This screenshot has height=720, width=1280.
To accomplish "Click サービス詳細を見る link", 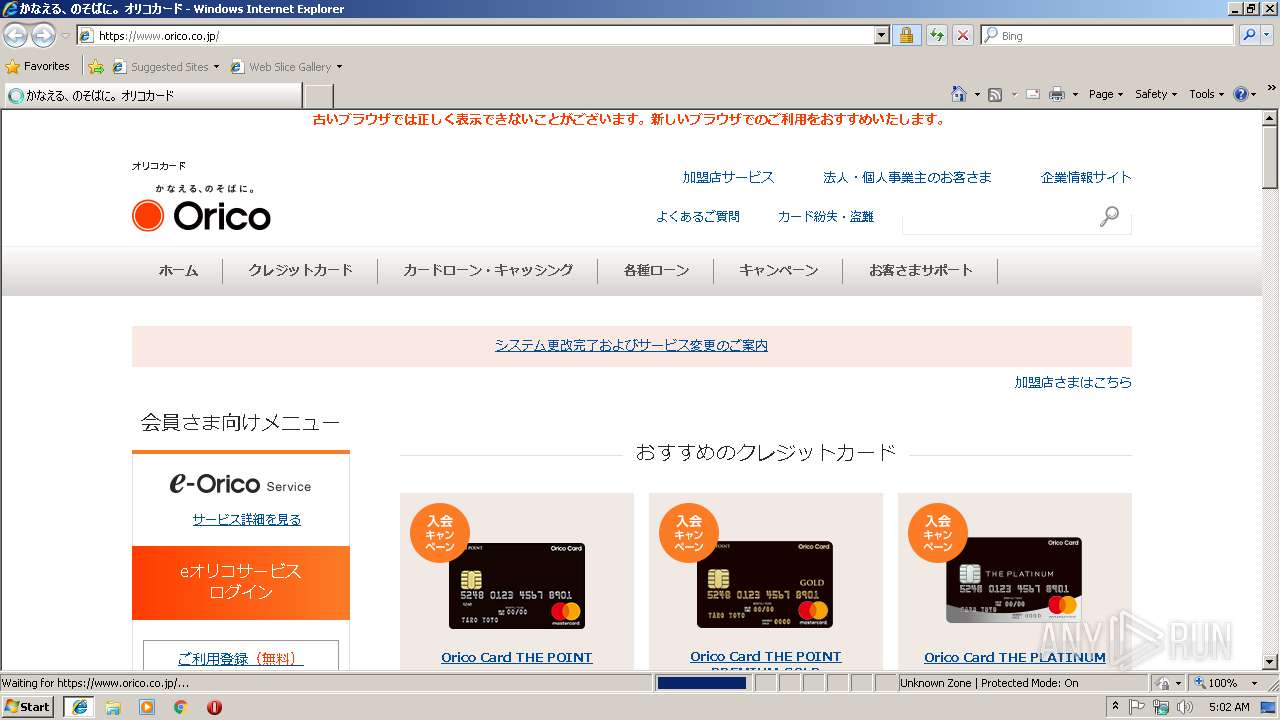I will tap(246, 519).
